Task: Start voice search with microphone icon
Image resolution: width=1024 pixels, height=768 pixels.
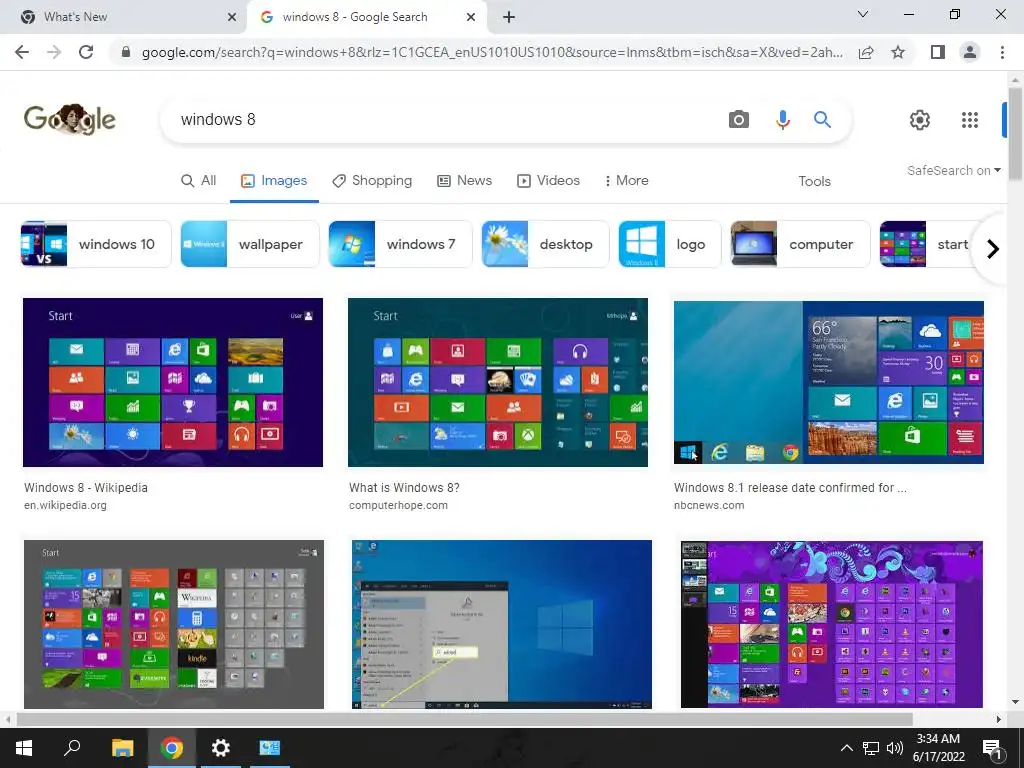Action: pos(782,120)
